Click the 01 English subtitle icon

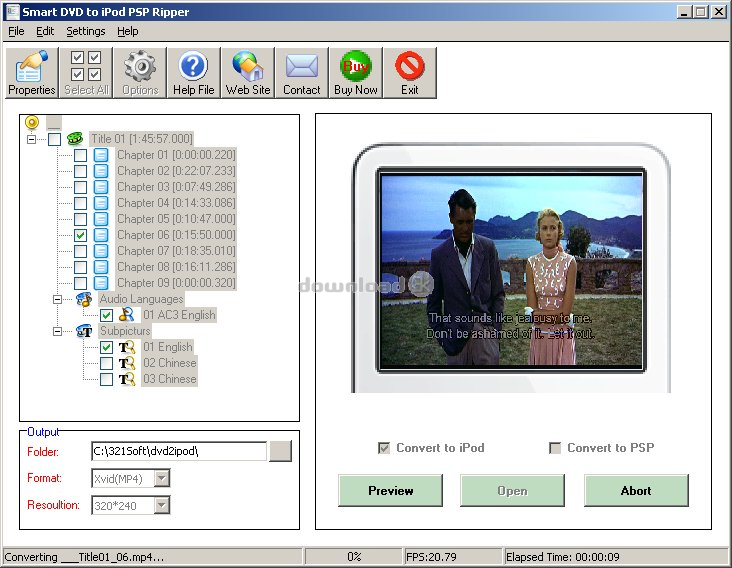127,347
